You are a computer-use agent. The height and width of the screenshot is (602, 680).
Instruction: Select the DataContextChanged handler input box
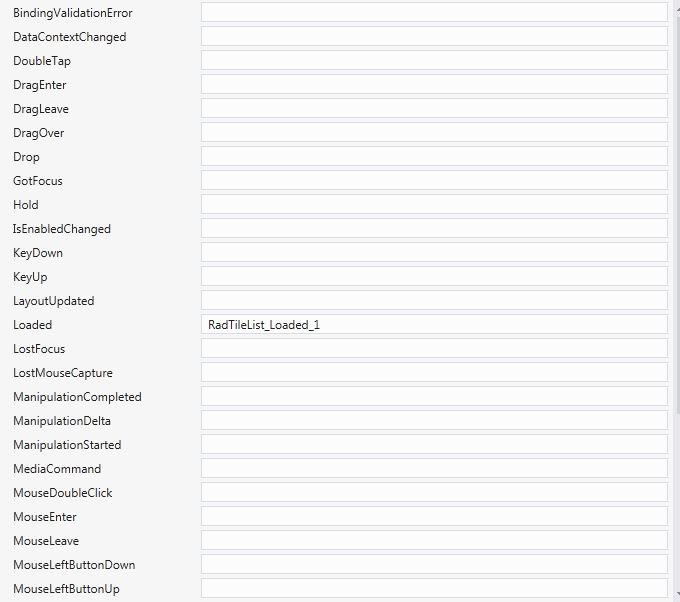[x=434, y=36]
